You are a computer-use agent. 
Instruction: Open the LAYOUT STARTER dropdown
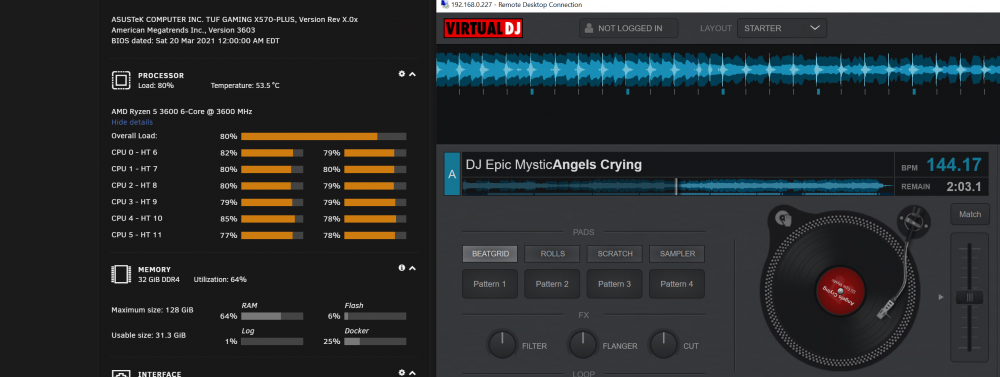point(782,29)
